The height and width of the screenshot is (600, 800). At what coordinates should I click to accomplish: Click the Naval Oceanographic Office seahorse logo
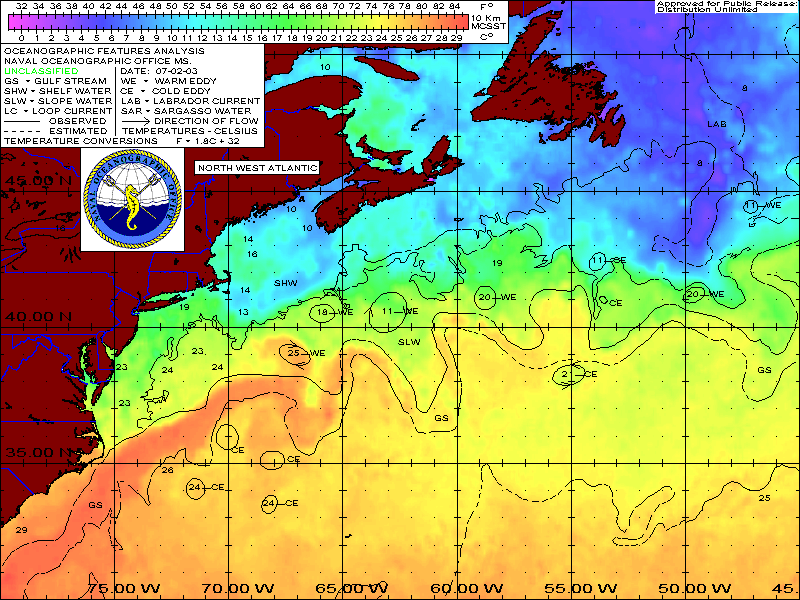[131, 202]
